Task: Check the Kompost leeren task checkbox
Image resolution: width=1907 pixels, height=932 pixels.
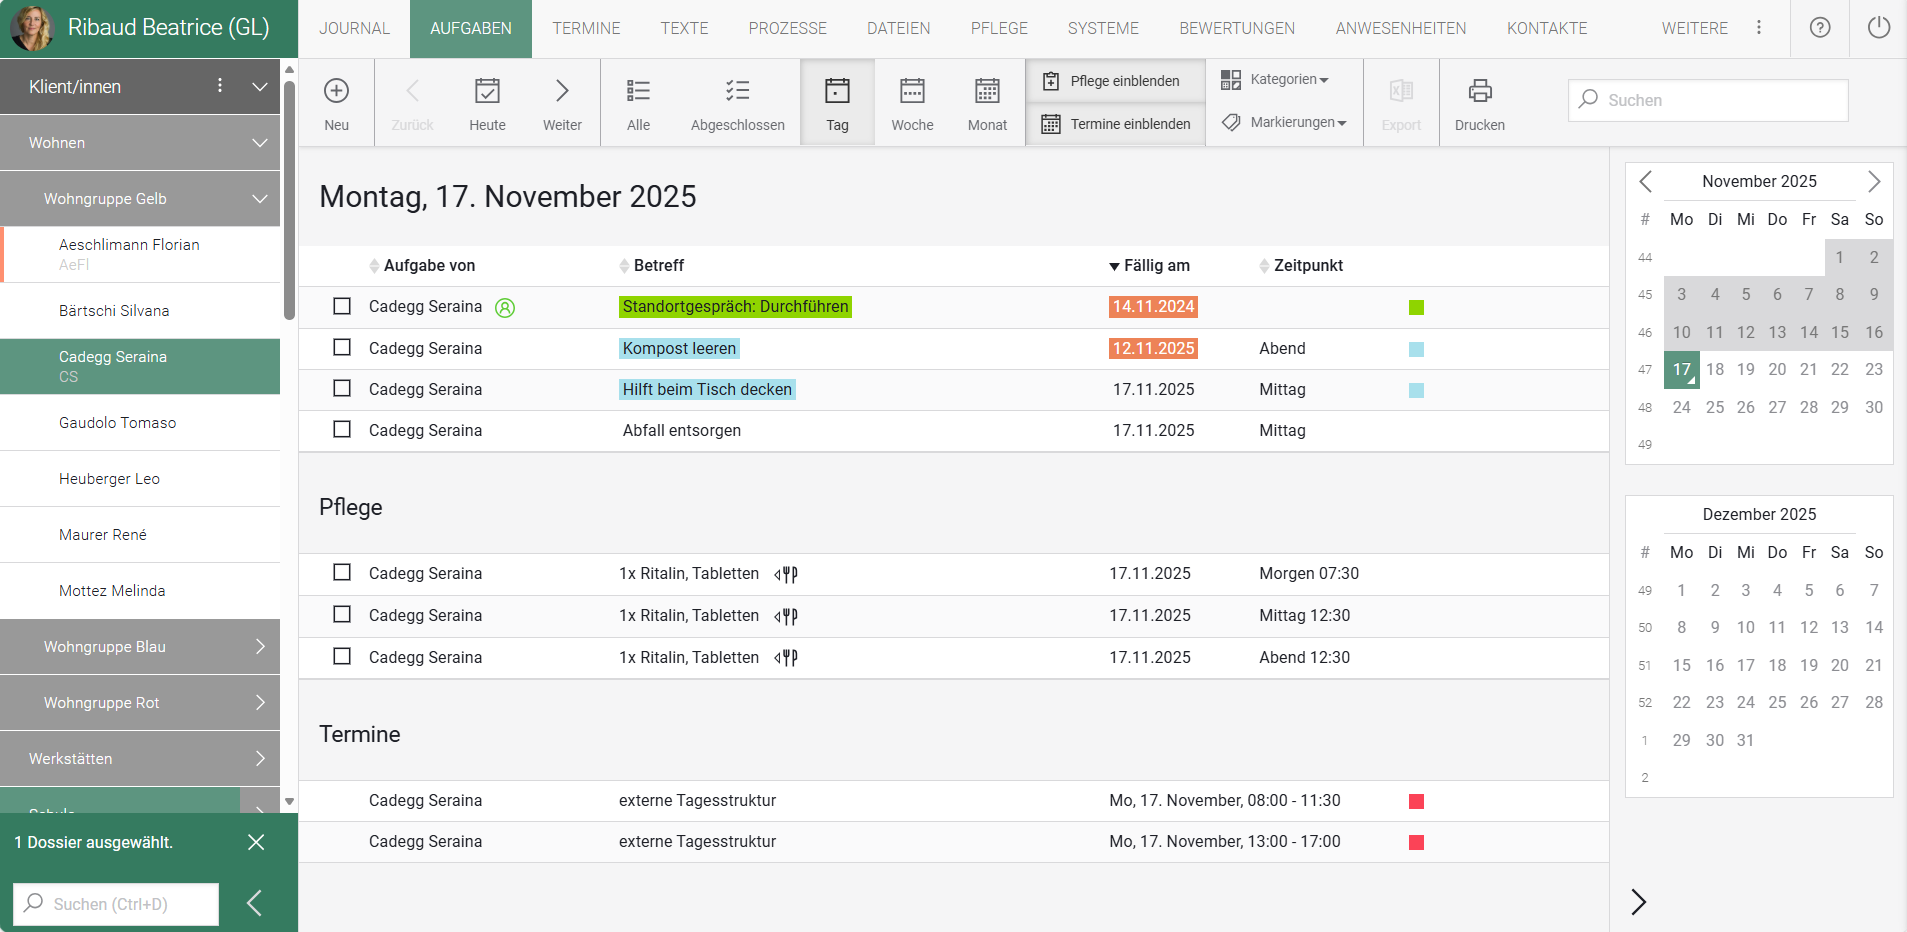Action: click(x=342, y=348)
